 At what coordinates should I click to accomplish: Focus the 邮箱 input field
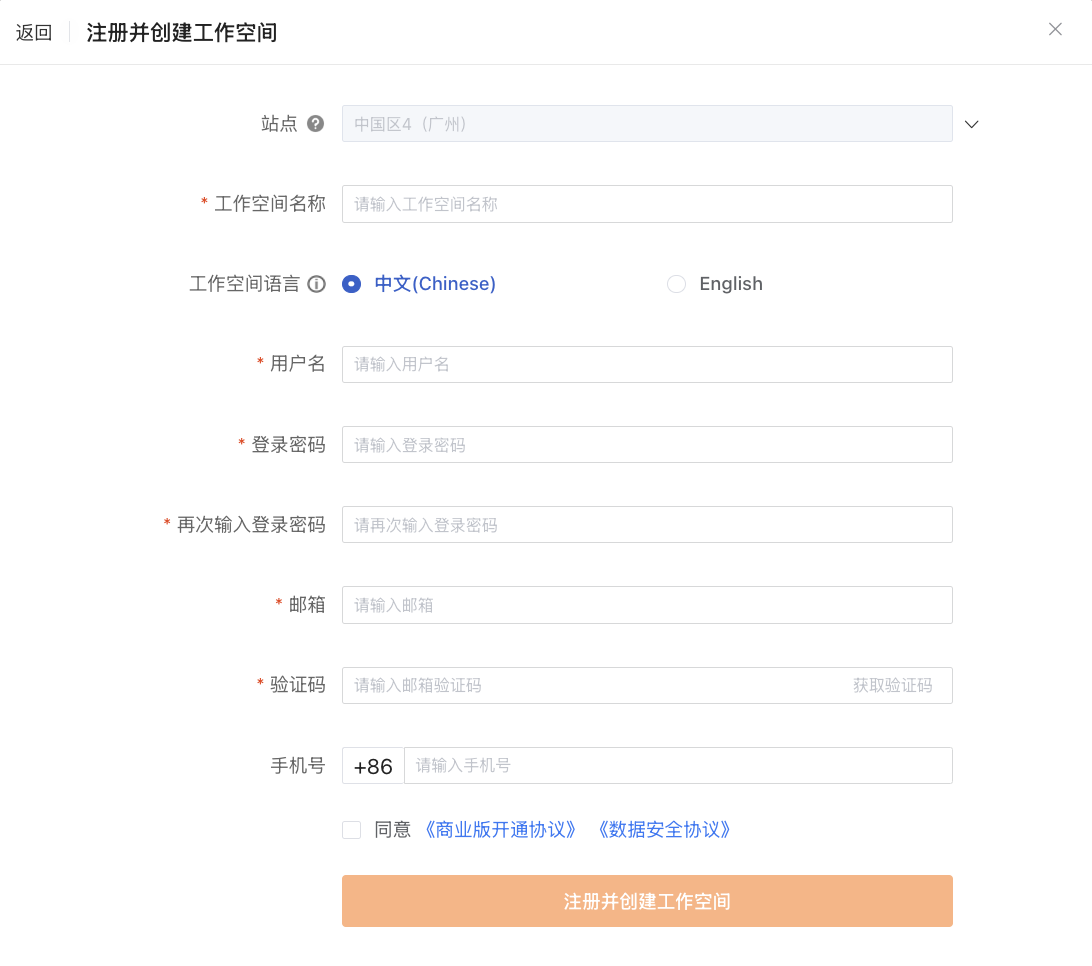coord(647,605)
